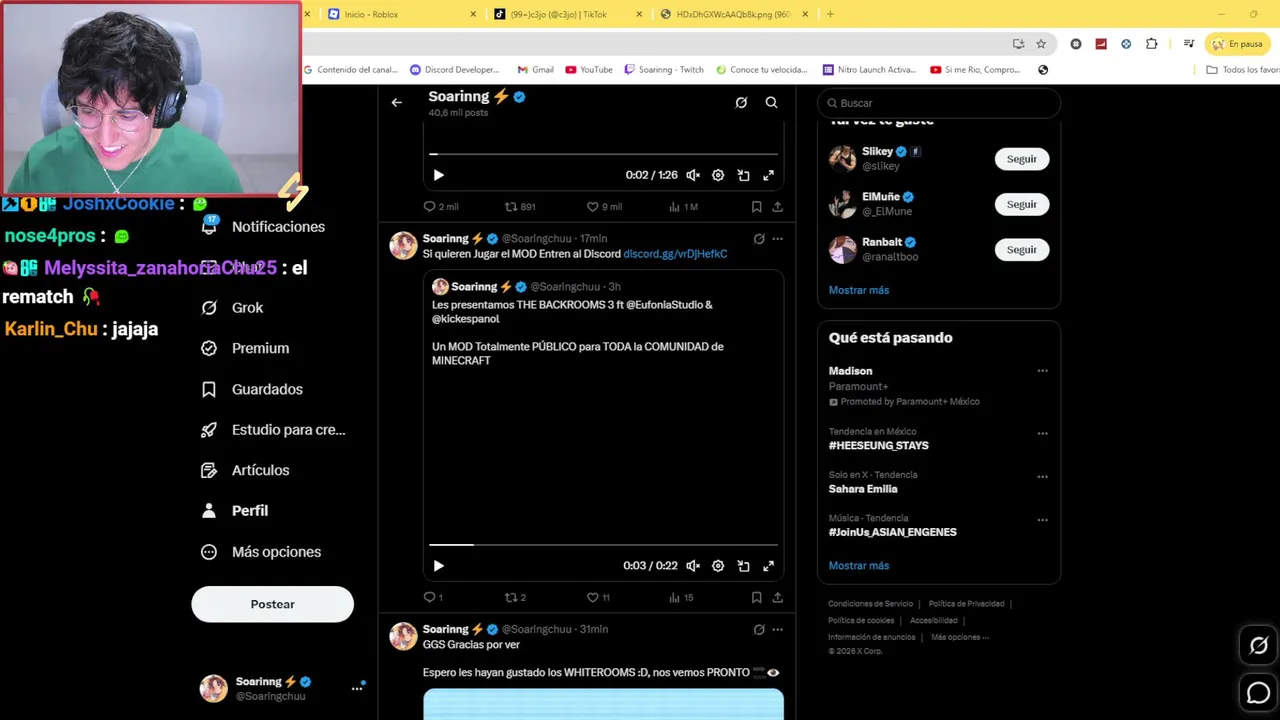Search the profile using magnifier icon
Screen dimensions: 1280x720
771,102
